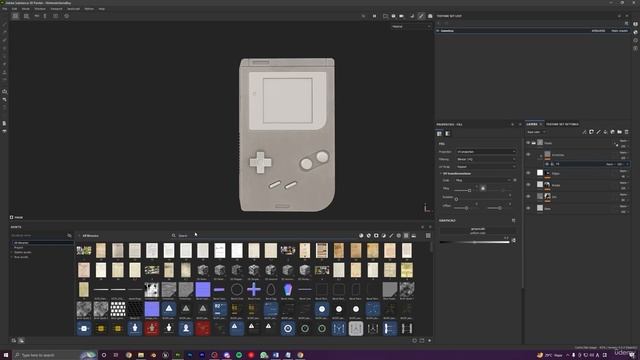Select Project in the library tree

[x=19, y=247]
